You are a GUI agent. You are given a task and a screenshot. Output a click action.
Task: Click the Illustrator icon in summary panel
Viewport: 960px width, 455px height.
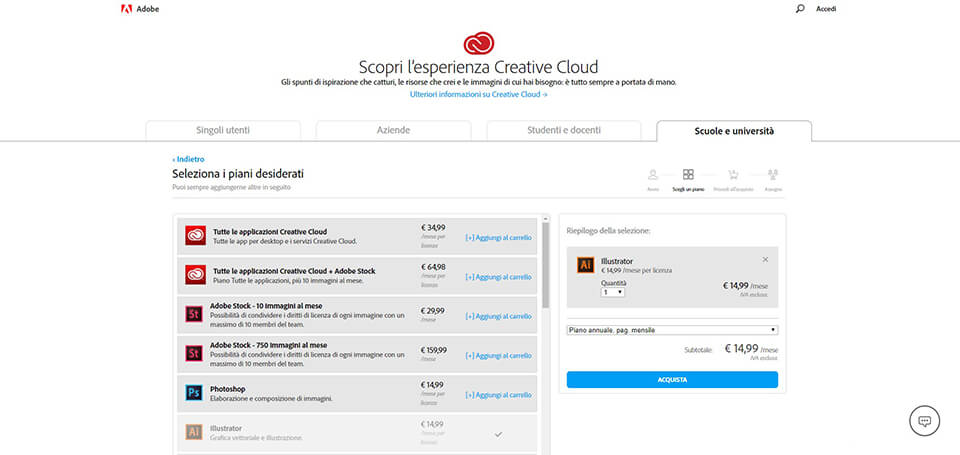(585, 265)
